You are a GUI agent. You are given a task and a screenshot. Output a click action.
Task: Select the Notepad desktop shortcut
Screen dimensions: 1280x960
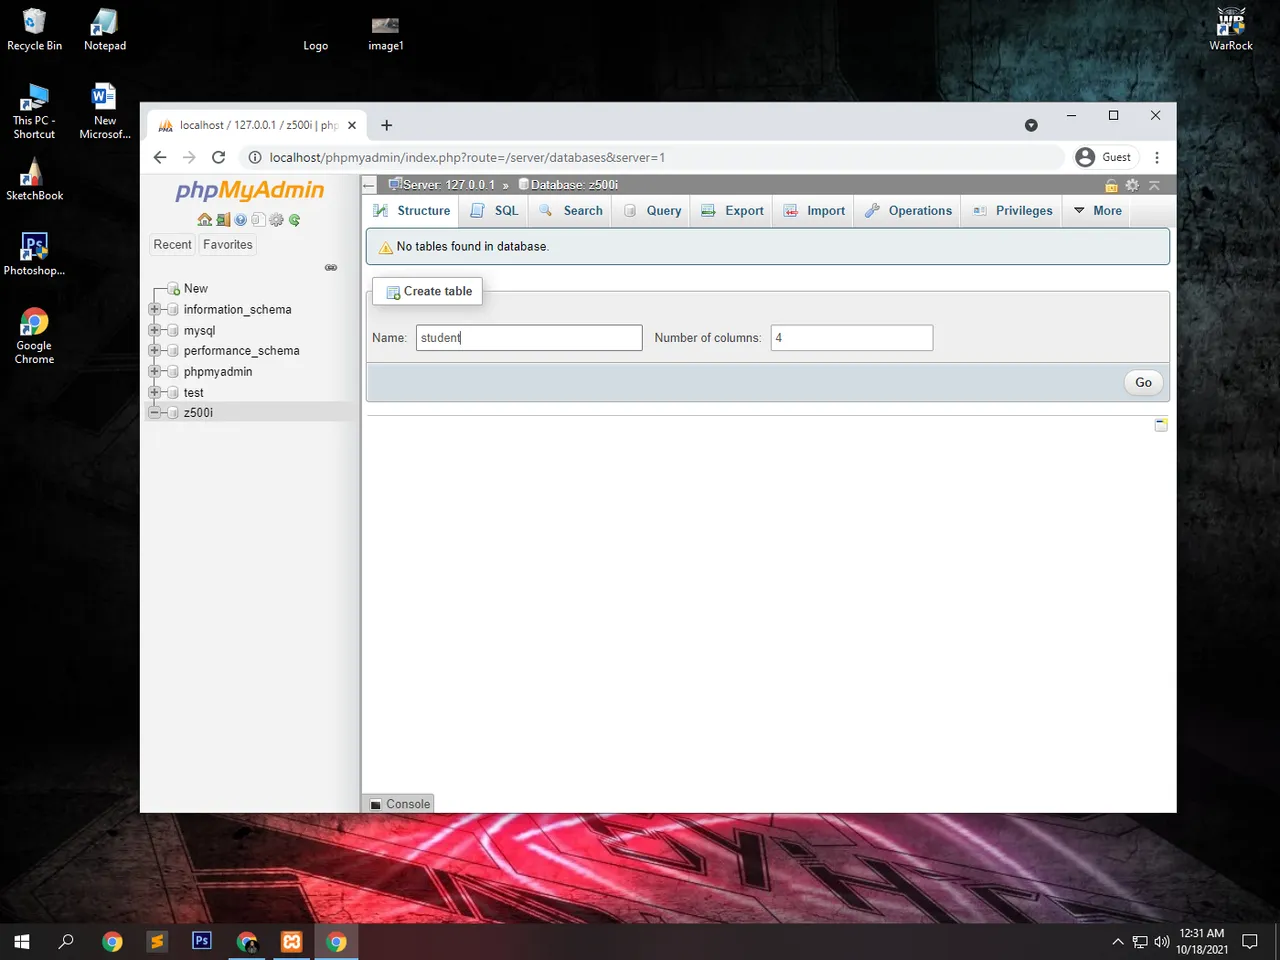click(104, 29)
